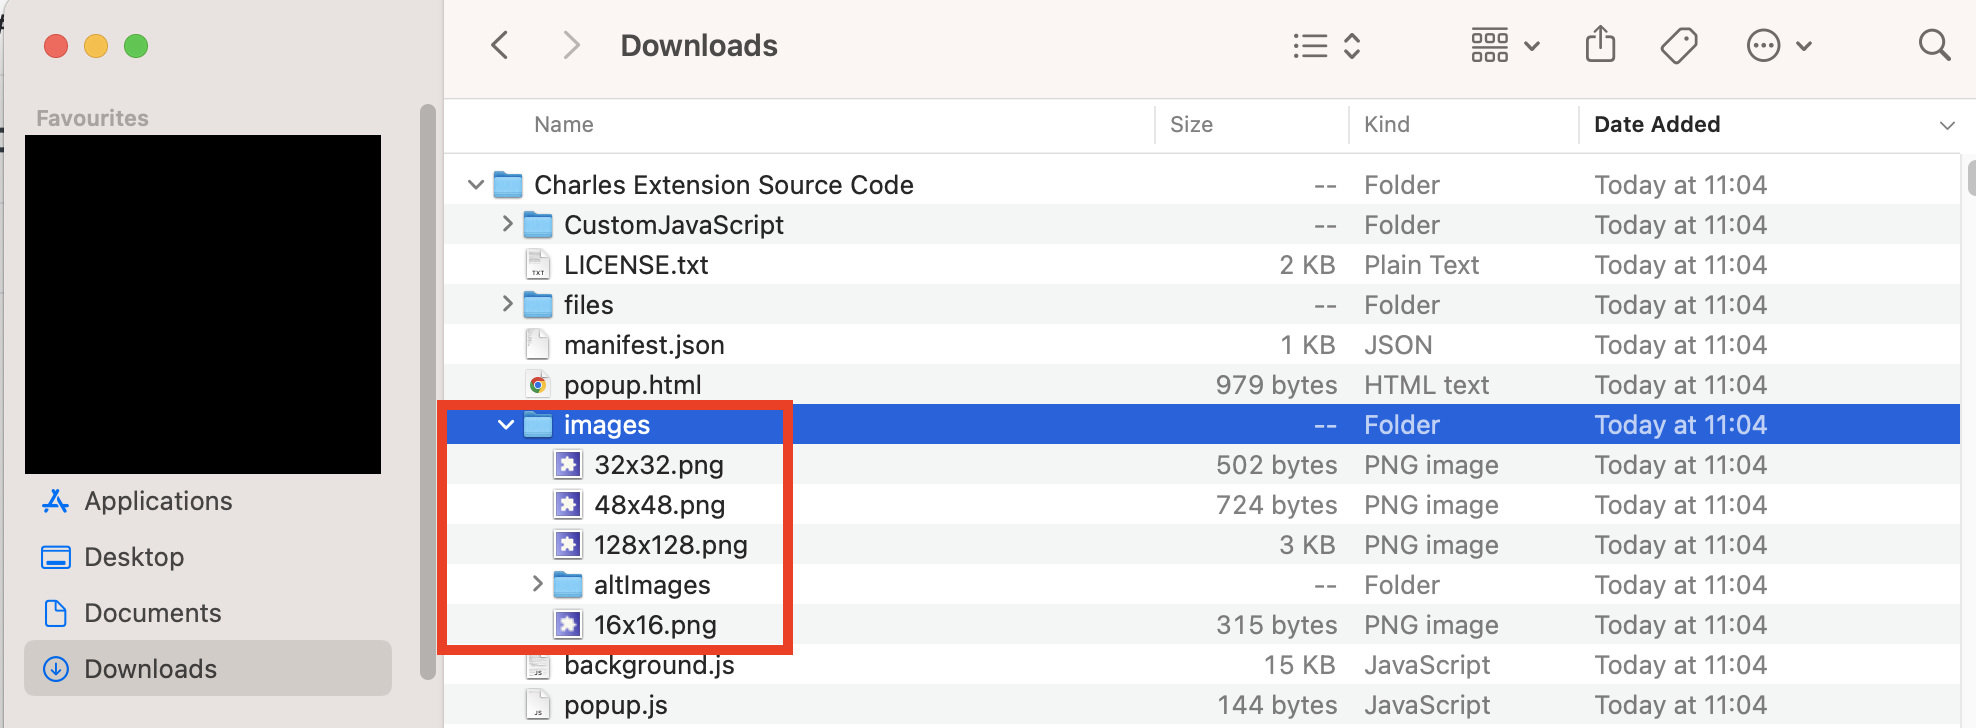Select Desktop in the sidebar
This screenshot has height=728, width=1976.
point(134,557)
